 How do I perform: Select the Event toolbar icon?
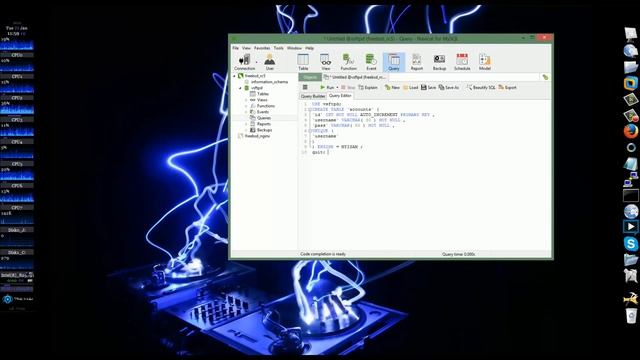pyautogui.click(x=371, y=62)
